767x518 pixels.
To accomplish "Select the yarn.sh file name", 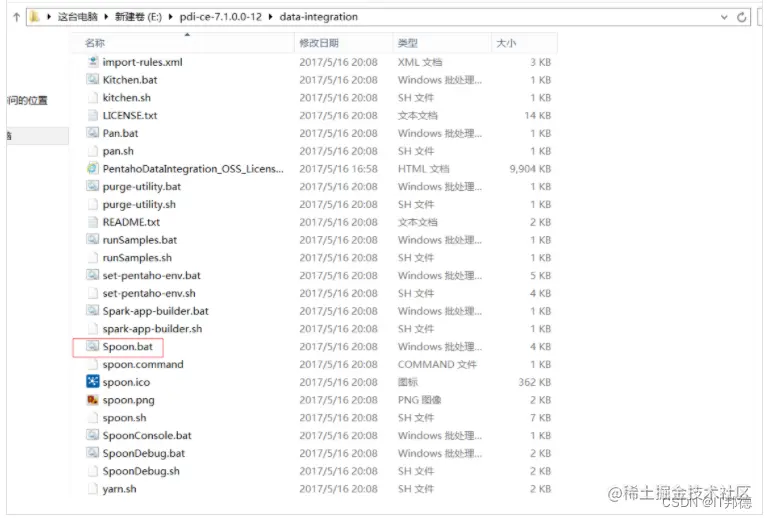I will [119, 489].
